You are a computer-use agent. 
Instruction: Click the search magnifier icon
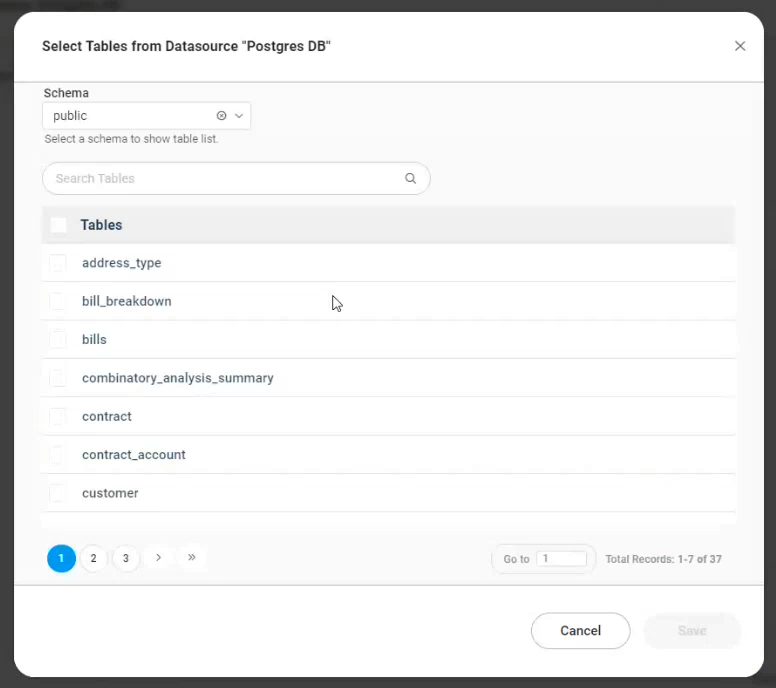(410, 179)
